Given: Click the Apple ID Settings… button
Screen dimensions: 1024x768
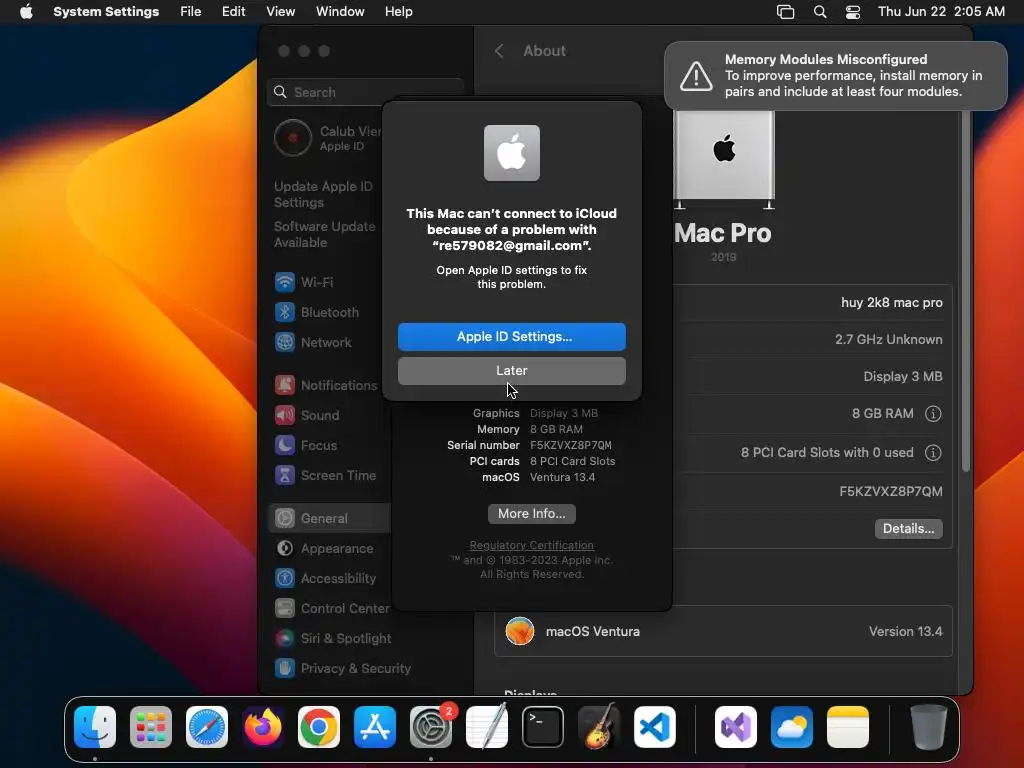Looking at the screenshot, I should [x=512, y=336].
